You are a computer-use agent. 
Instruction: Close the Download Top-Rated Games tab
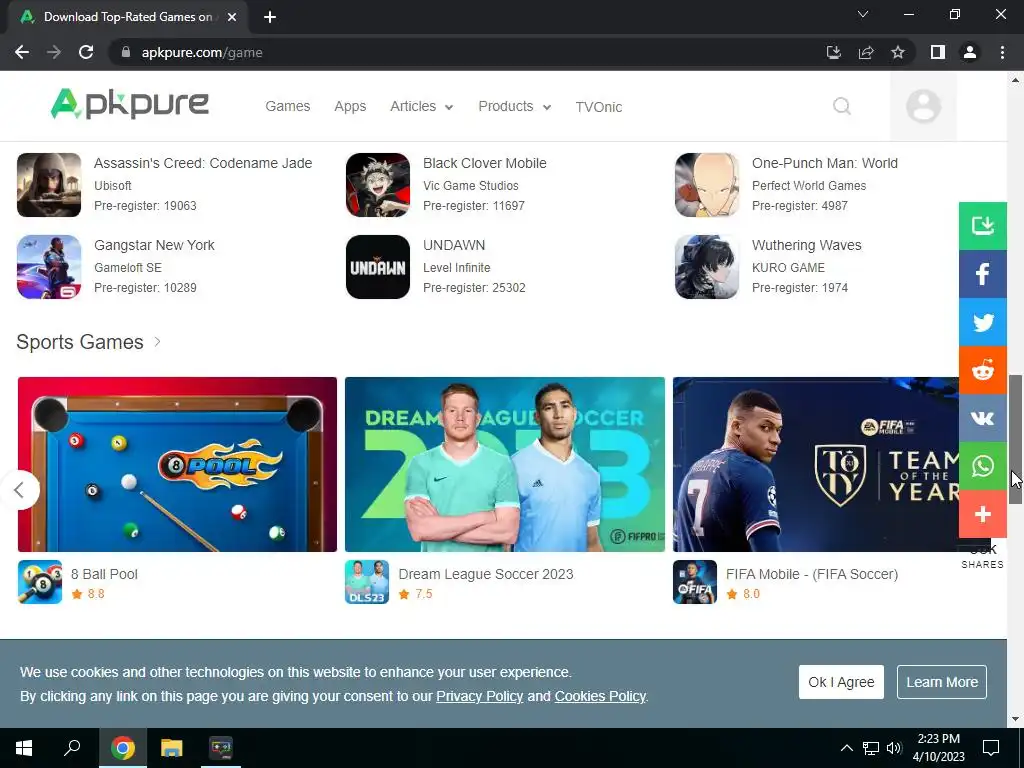[232, 17]
